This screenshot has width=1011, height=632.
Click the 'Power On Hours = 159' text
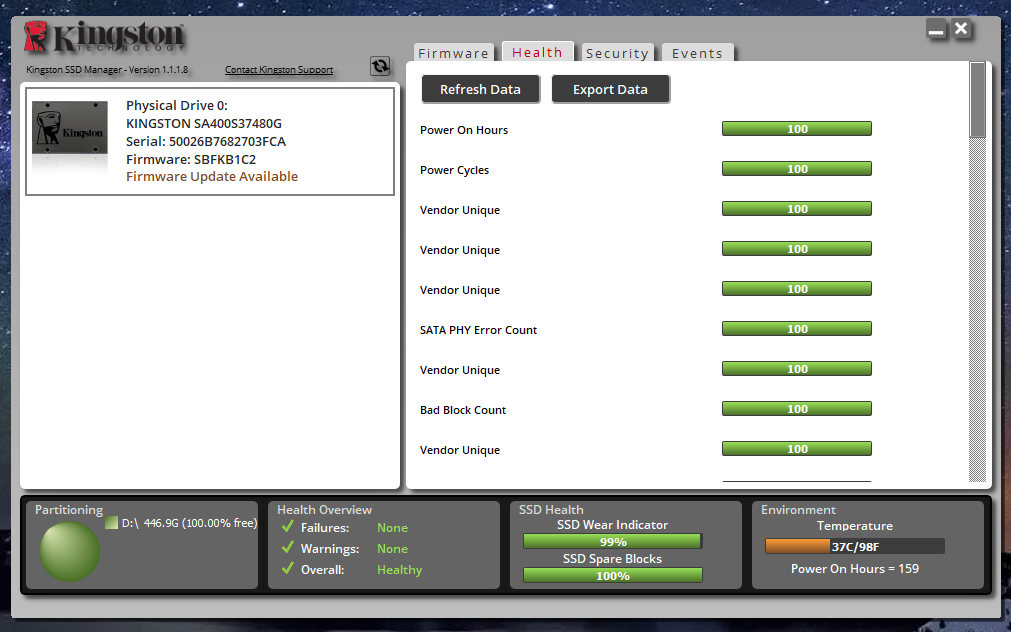pyautogui.click(x=854, y=569)
